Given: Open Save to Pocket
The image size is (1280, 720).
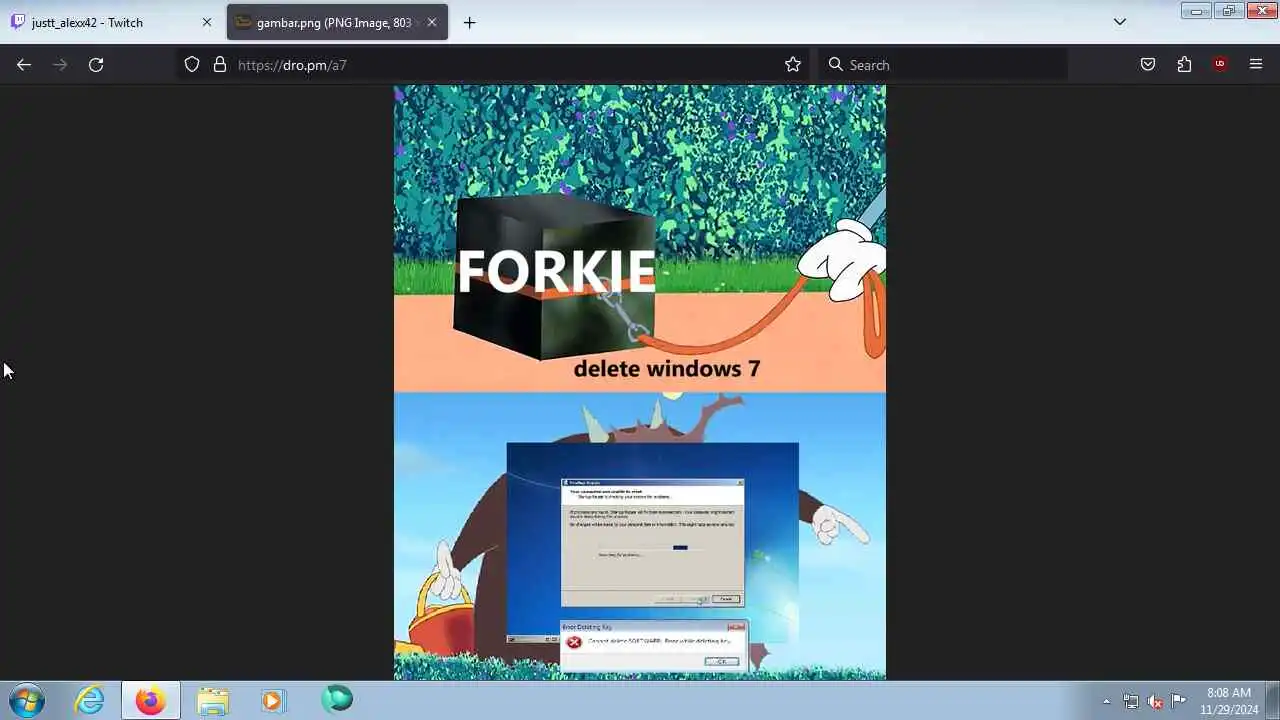Looking at the screenshot, I should pyautogui.click(x=1148, y=65).
